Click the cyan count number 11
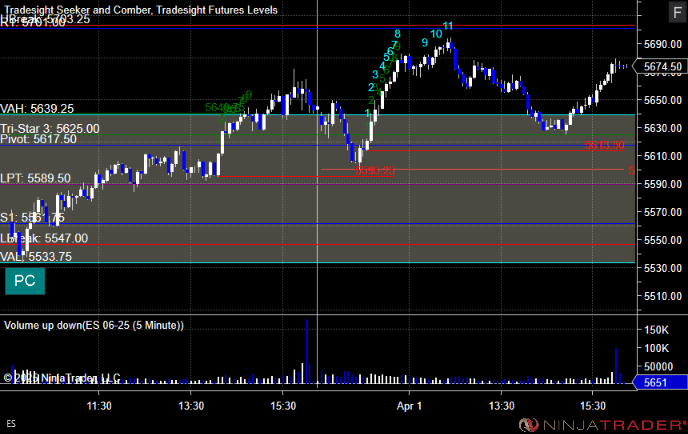 [x=448, y=26]
